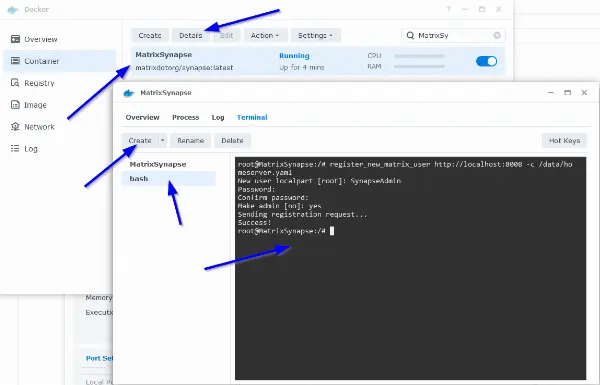600x385 pixels.
Task: Focus the container search field
Action: 453,35
